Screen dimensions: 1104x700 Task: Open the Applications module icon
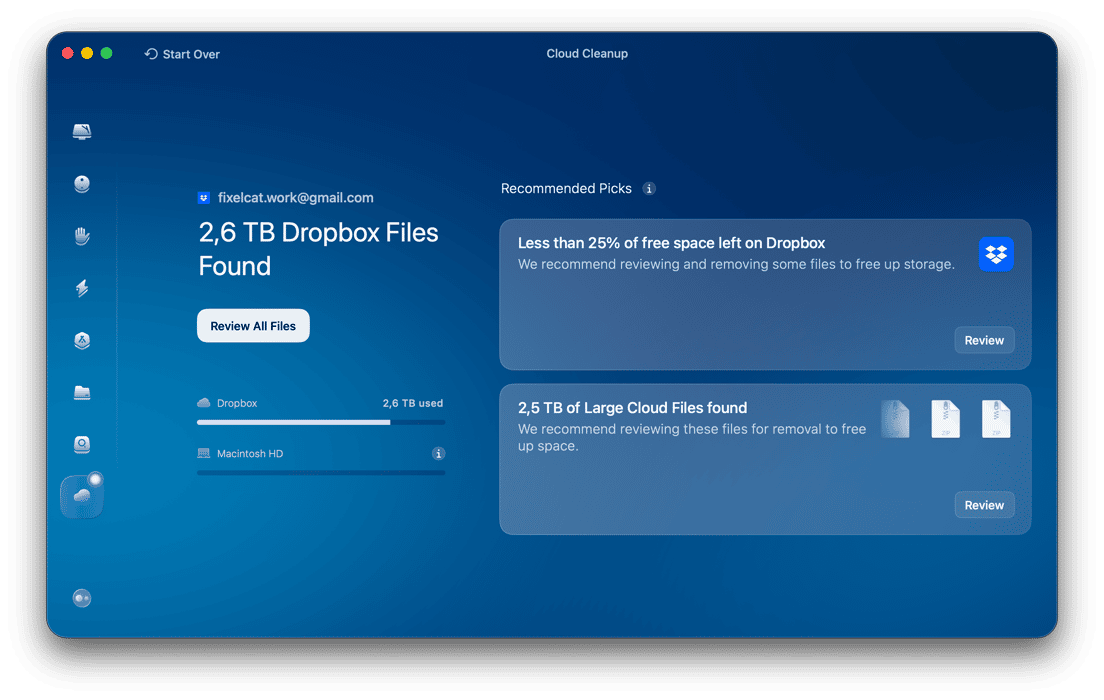click(82, 340)
